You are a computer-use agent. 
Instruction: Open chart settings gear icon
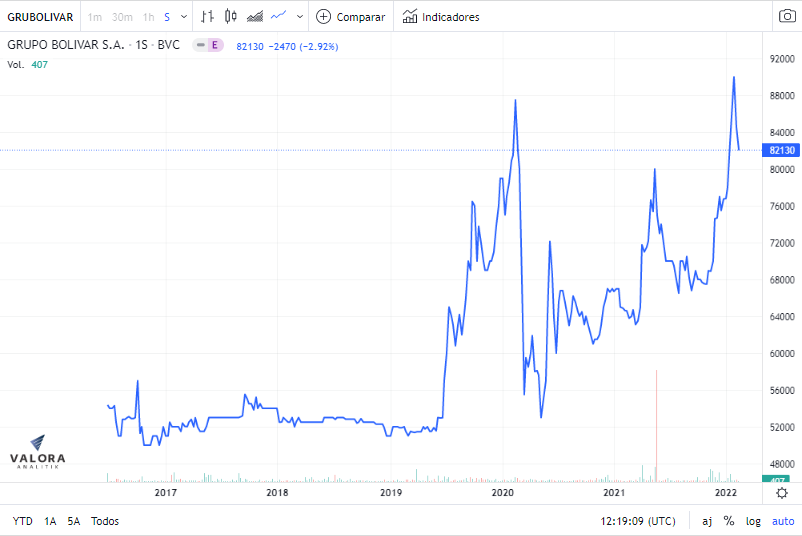(782, 493)
